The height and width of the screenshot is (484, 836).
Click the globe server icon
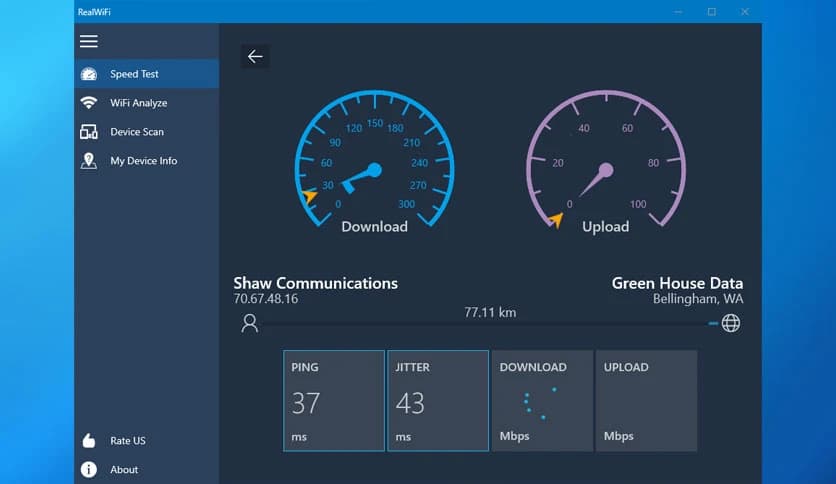731,323
